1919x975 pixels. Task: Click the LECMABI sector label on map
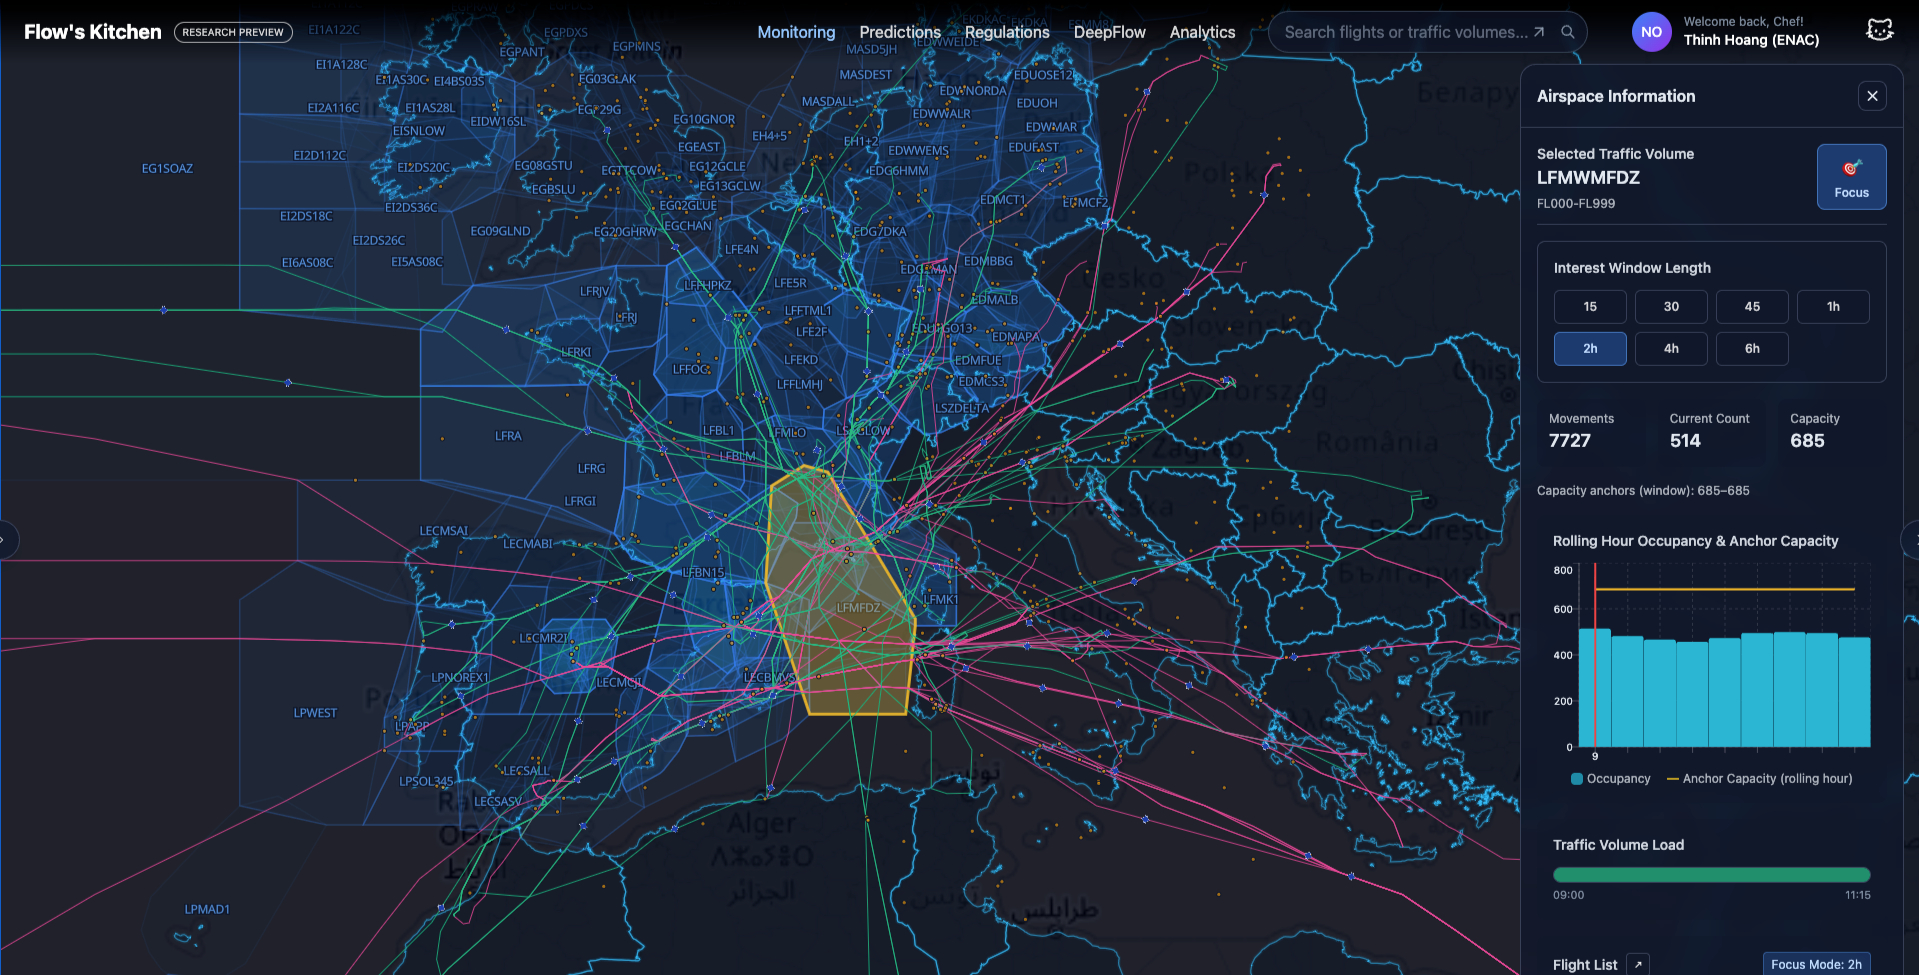pyautogui.click(x=528, y=544)
